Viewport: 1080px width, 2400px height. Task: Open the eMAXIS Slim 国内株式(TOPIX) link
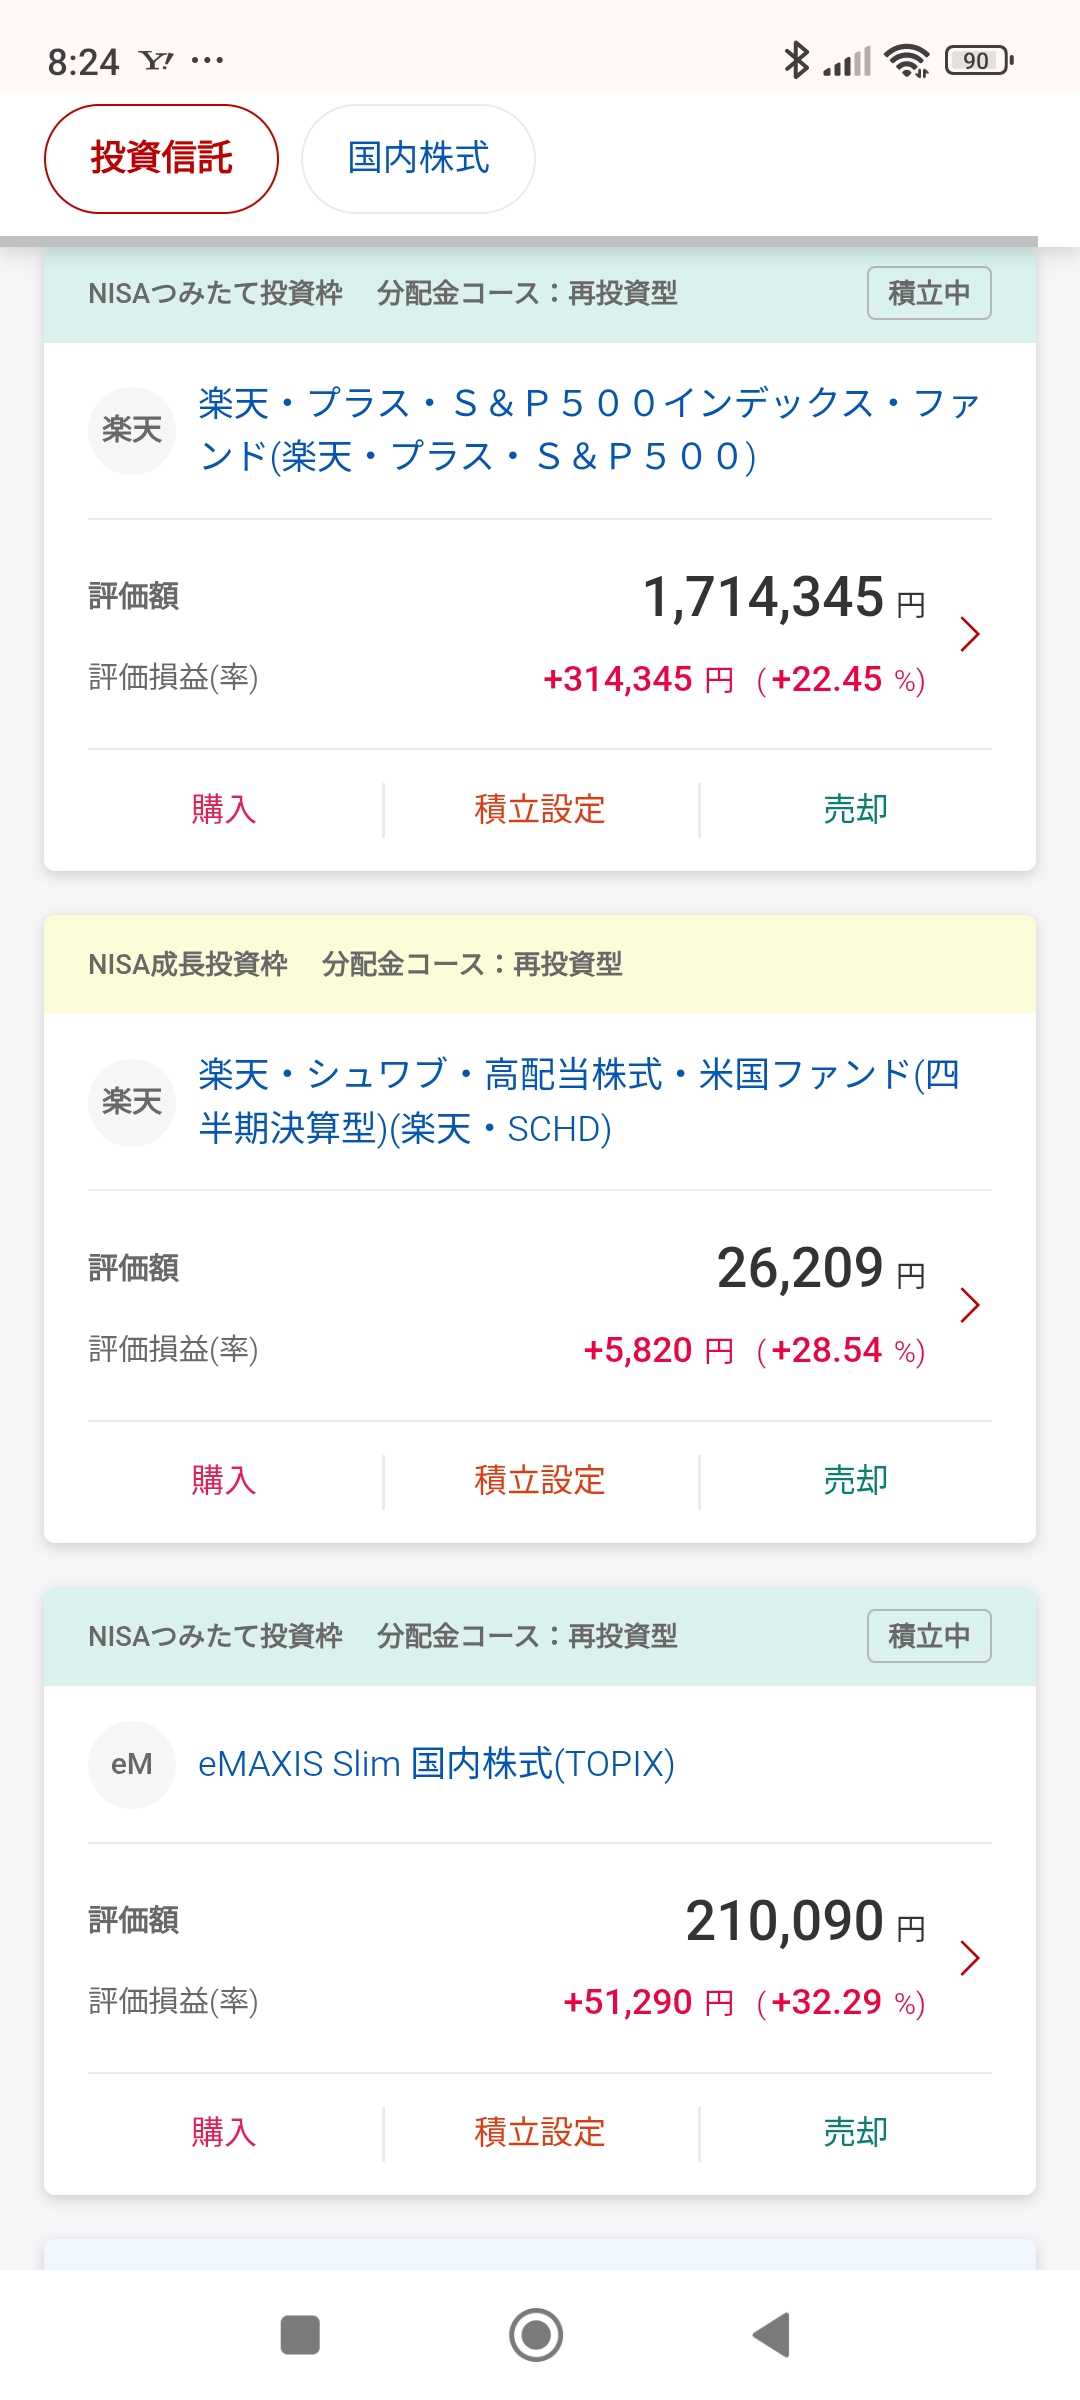click(x=436, y=1764)
